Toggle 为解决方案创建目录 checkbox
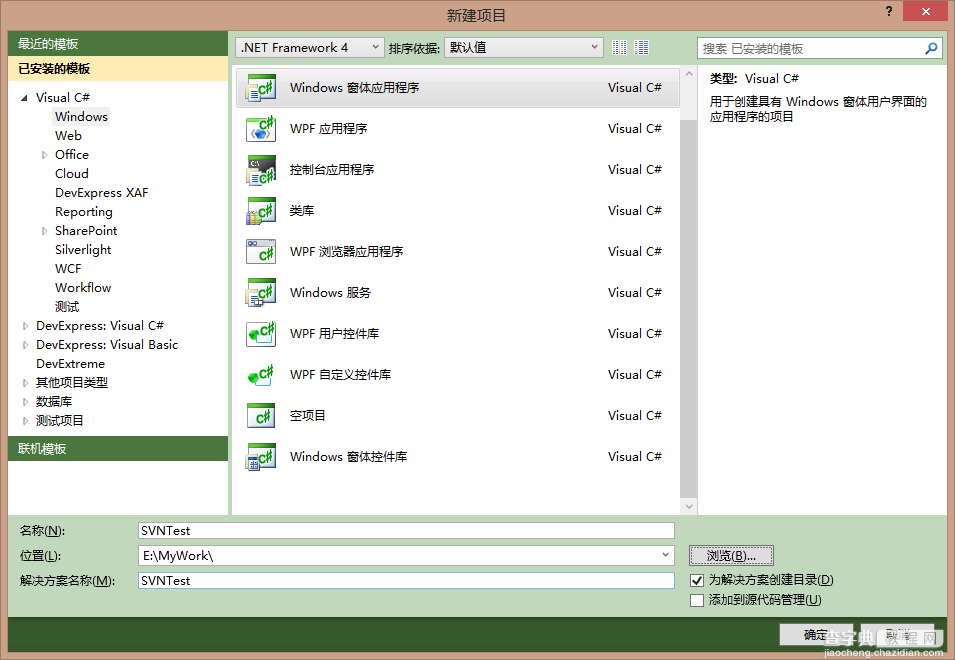 [x=697, y=580]
